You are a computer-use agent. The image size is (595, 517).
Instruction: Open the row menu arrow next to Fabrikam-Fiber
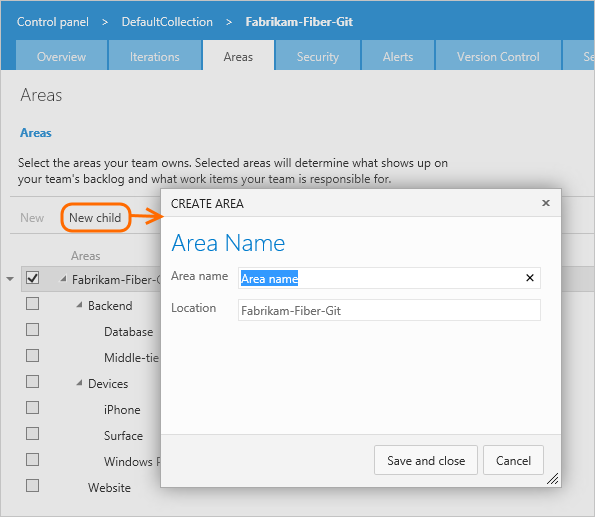[x=10, y=279]
